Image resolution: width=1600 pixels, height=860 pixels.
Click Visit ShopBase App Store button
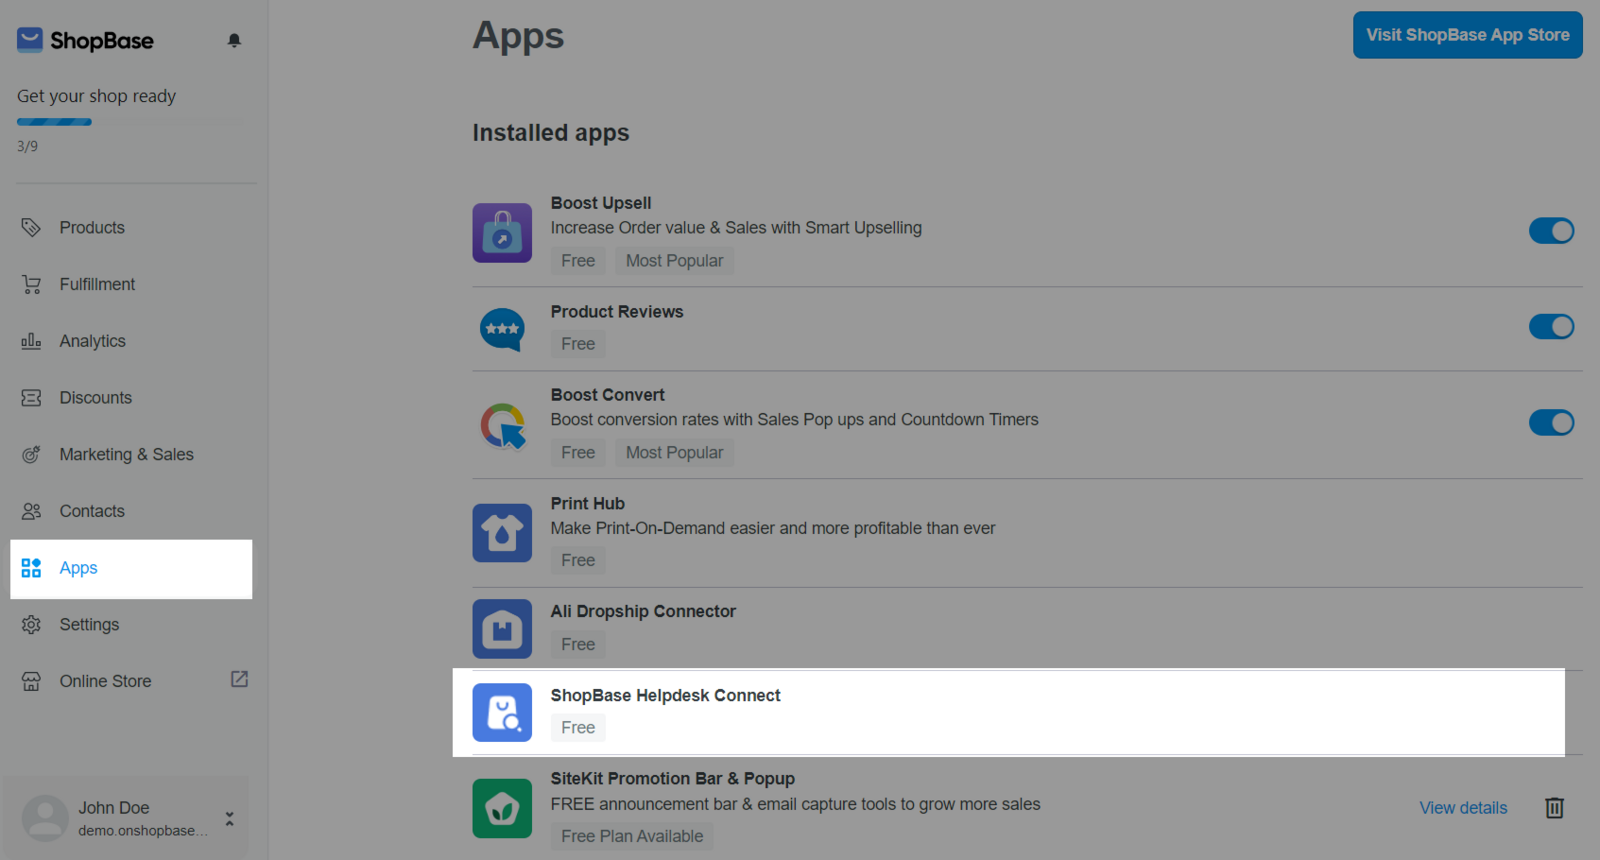pyautogui.click(x=1467, y=35)
